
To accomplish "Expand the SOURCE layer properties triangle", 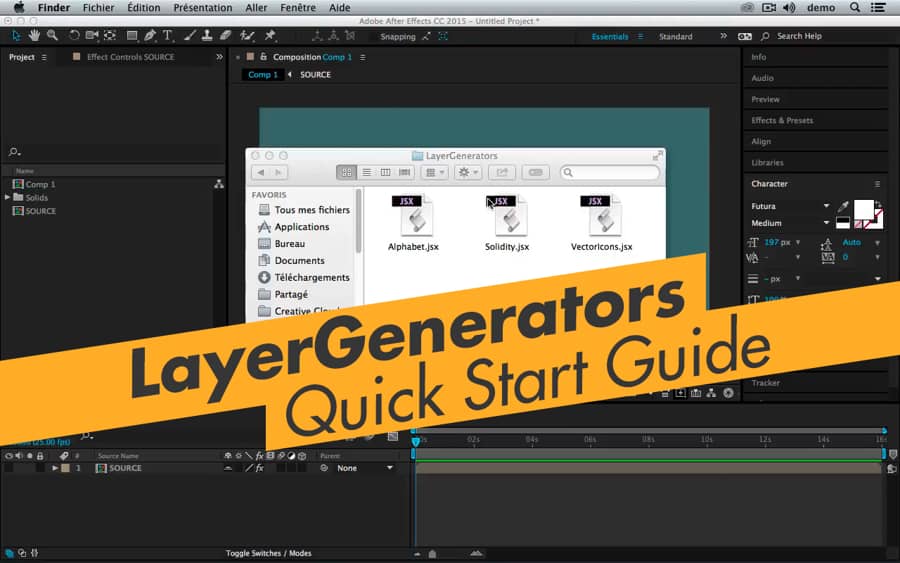I will pos(55,468).
